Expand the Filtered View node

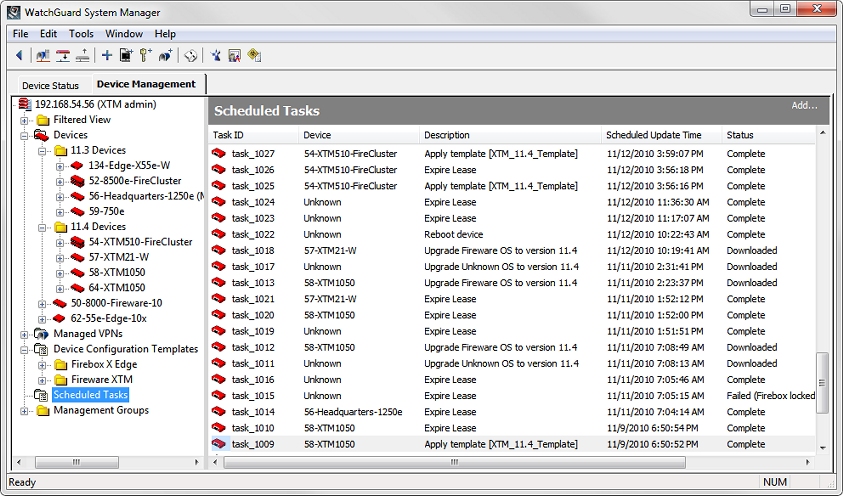point(25,120)
